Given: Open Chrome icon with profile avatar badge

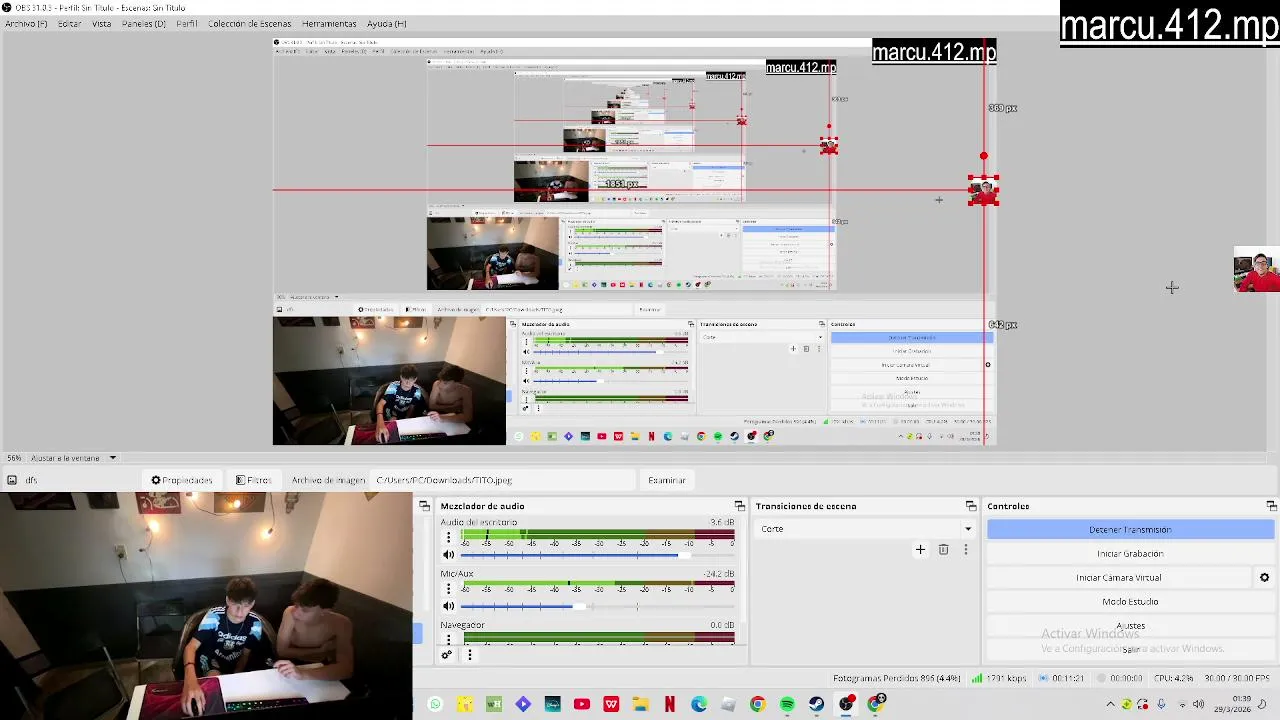Looking at the screenshot, I should point(876,704).
